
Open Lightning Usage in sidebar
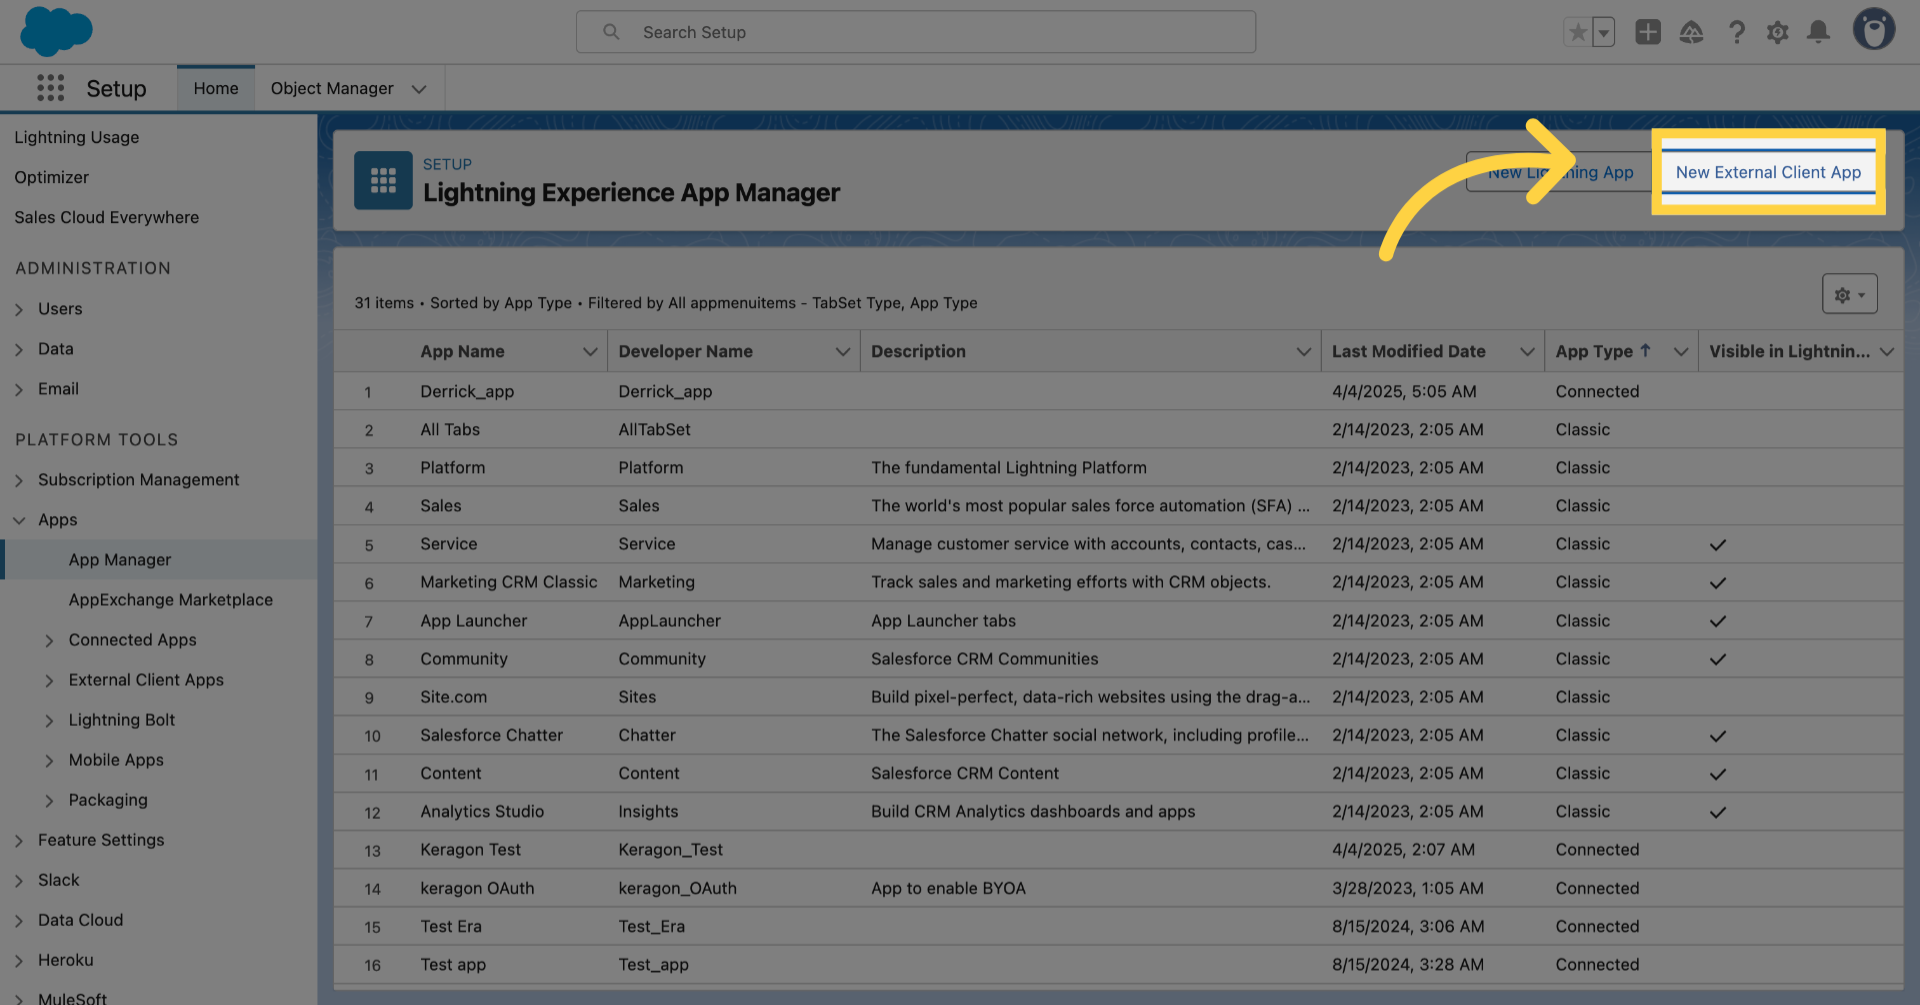click(x=77, y=137)
